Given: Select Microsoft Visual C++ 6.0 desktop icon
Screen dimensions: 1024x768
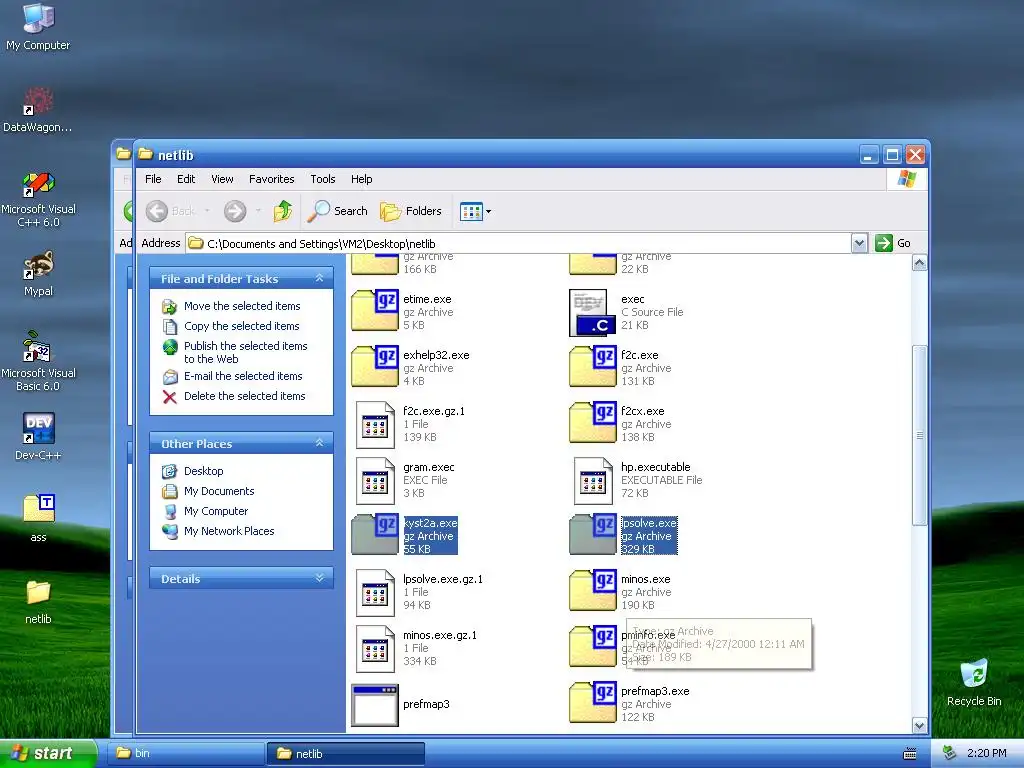Looking at the screenshot, I should coord(38,199).
